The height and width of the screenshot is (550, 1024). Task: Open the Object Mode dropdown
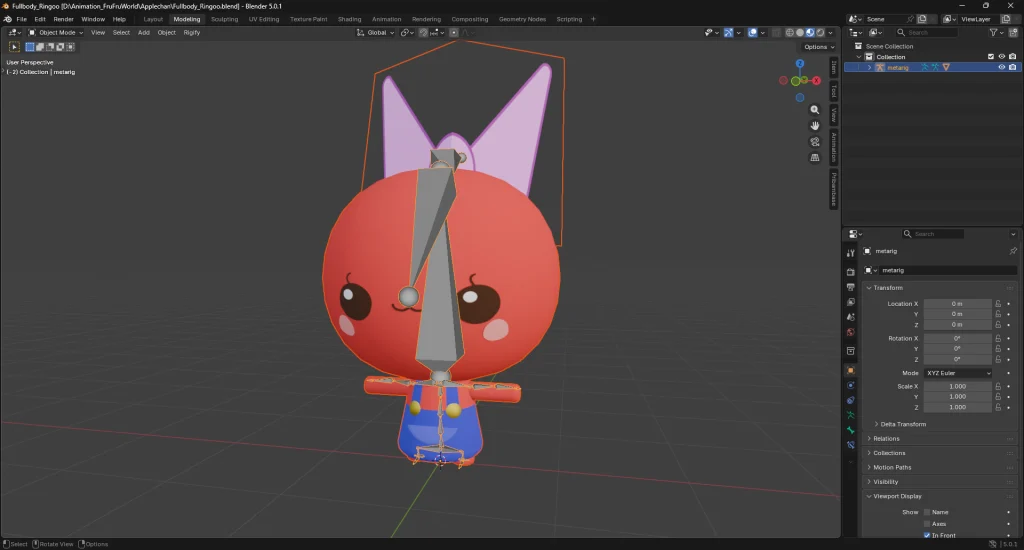pos(56,33)
